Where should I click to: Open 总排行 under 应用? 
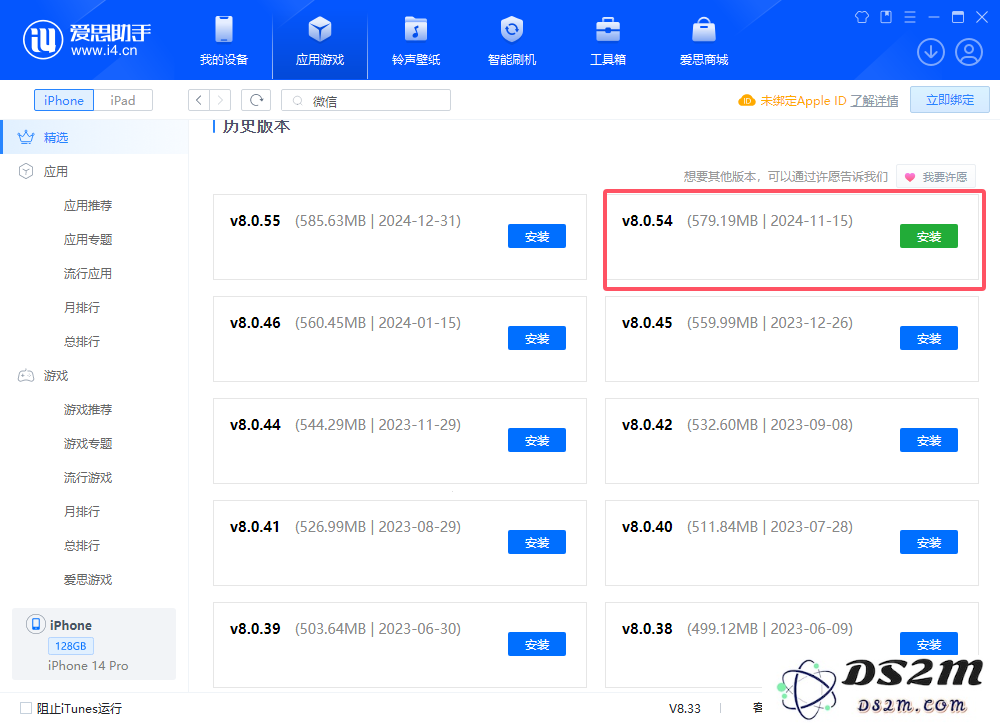click(82, 341)
